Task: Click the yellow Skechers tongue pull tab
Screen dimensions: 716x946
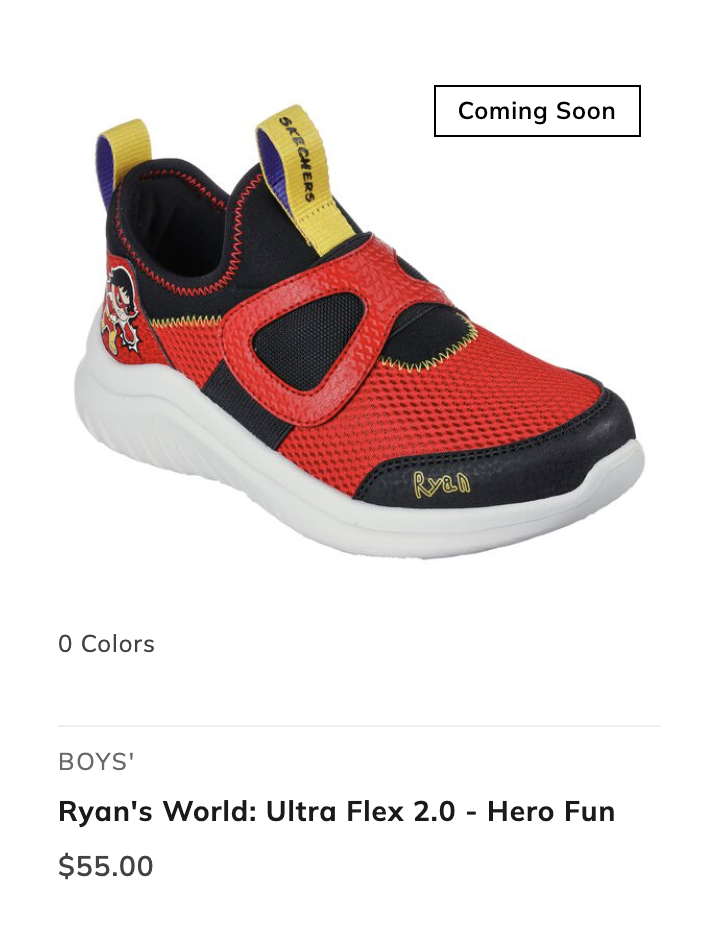Action: click(x=305, y=179)
